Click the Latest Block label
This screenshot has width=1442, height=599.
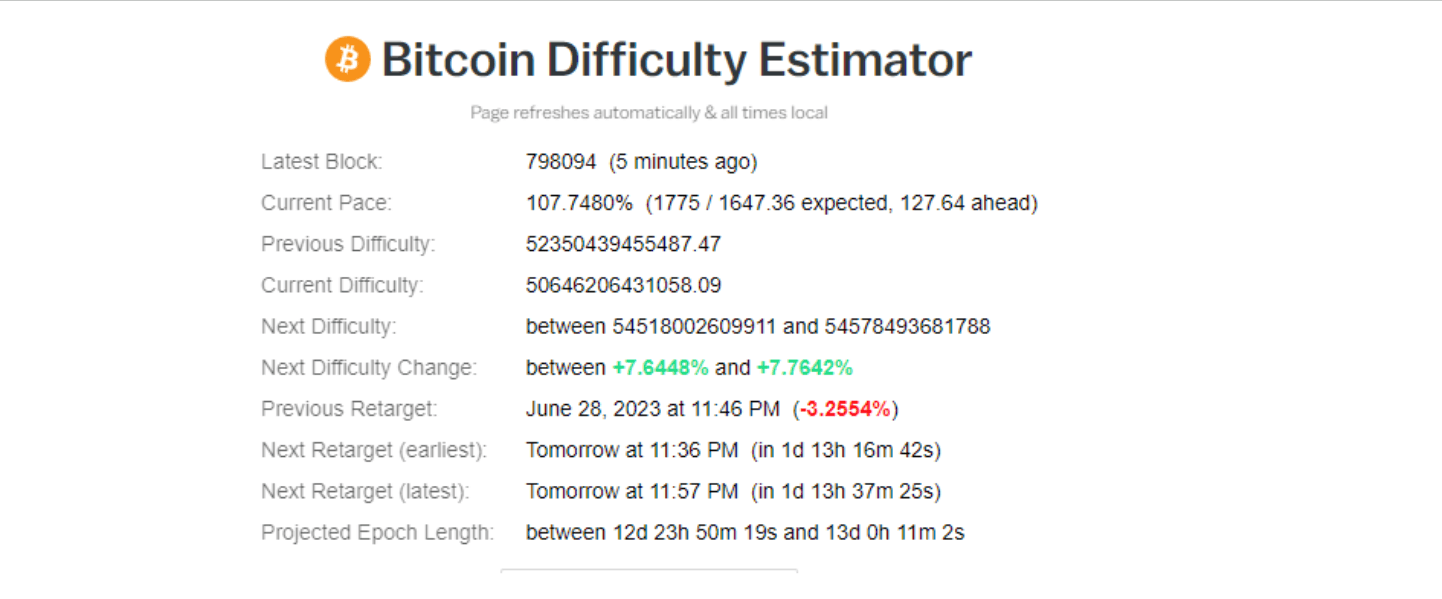point(321,162)
